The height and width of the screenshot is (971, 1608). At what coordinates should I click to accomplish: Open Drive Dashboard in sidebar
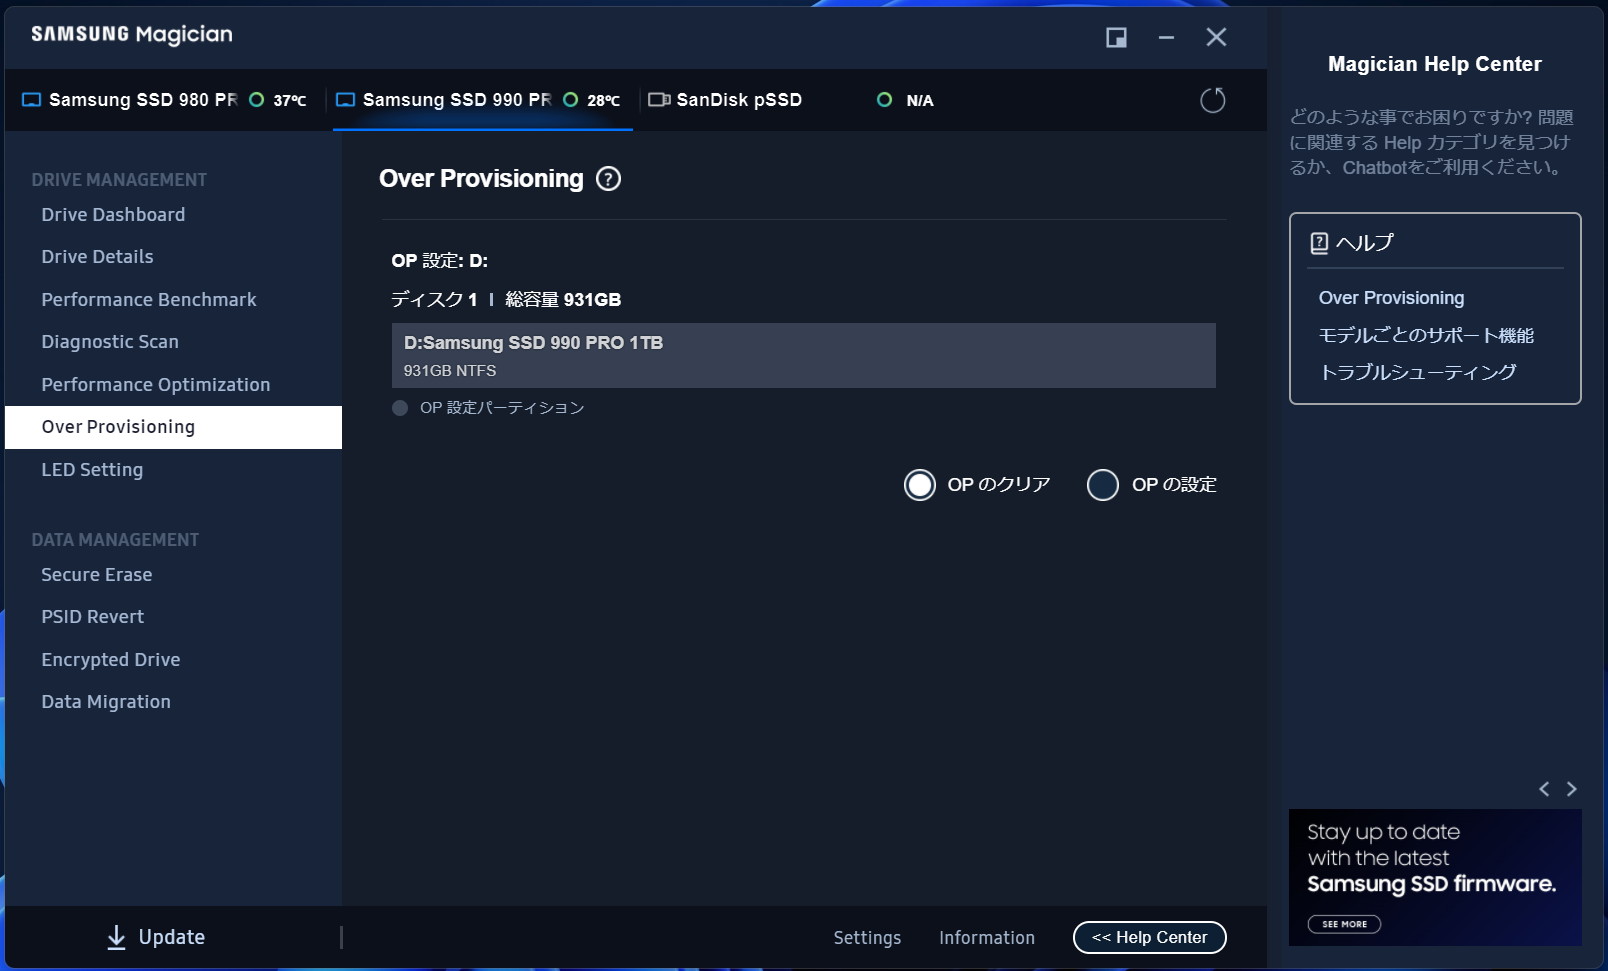coord(113,215)
